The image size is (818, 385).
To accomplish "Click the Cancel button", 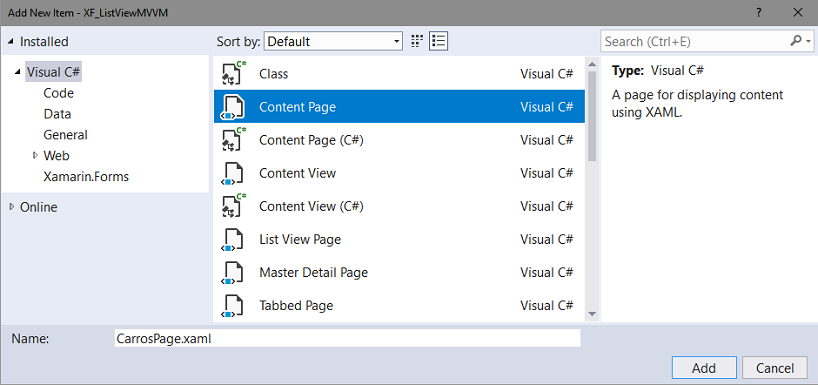I will point(775,368).
